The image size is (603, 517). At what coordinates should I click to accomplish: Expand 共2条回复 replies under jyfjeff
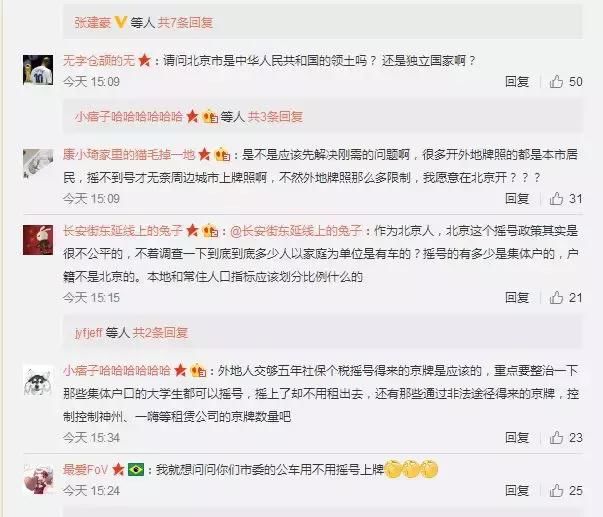160,332
